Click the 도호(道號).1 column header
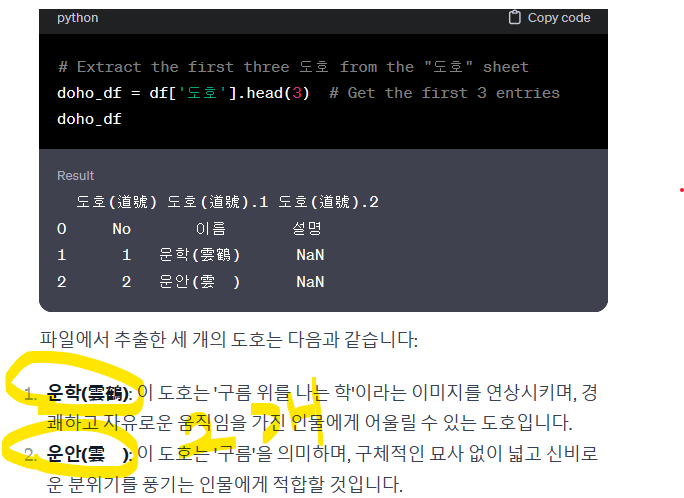The width and height of the screenshot is (684, 498). (x=218, y=202)
